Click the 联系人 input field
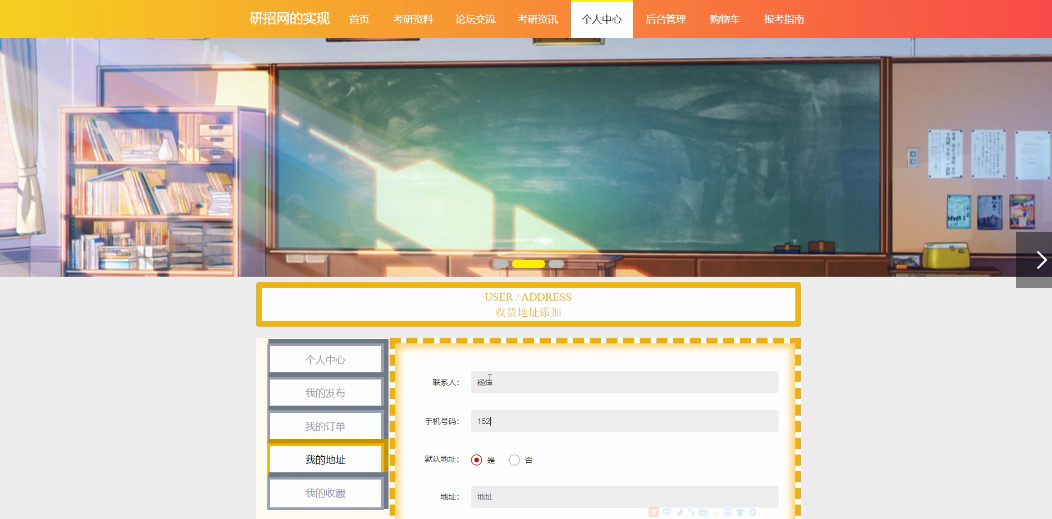 click(625, 382)
